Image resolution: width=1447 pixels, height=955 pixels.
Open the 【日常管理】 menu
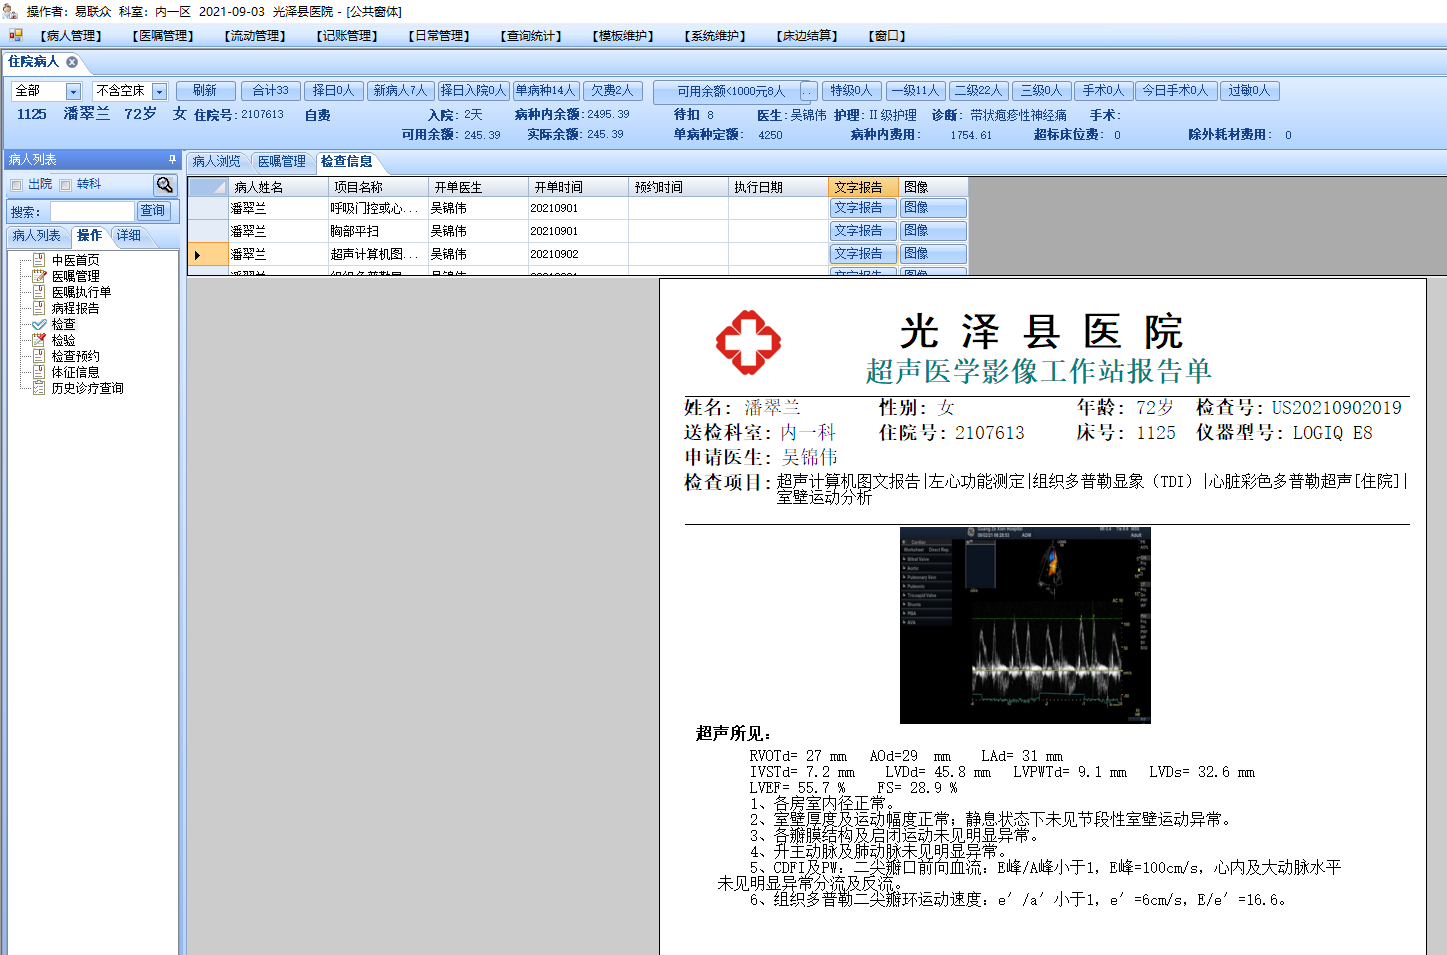click(439, 36)
